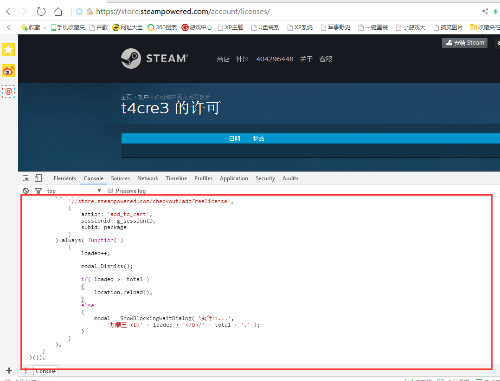Open the 360 search bookmark
The width and height of the screenshot is (500, 381).
162,27
